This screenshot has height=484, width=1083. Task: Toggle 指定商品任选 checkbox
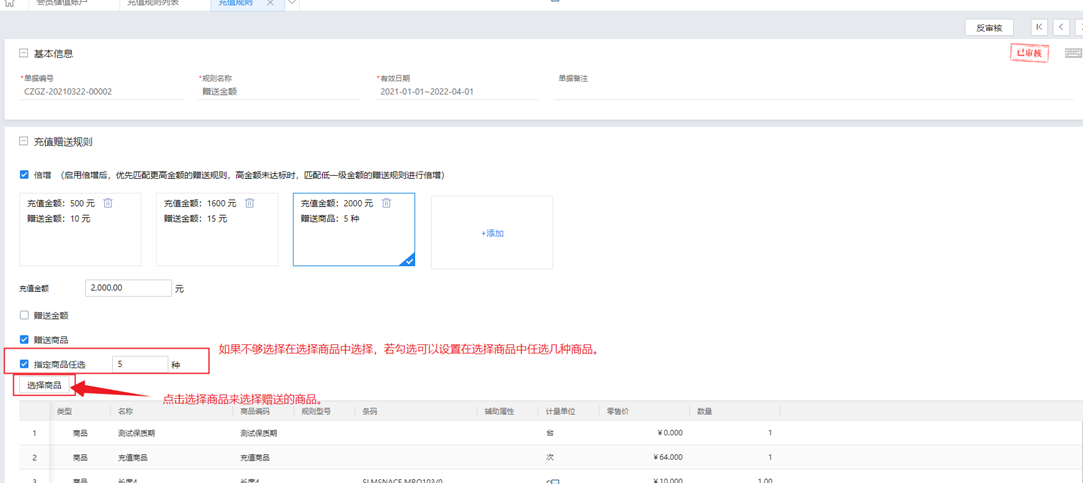25,364
